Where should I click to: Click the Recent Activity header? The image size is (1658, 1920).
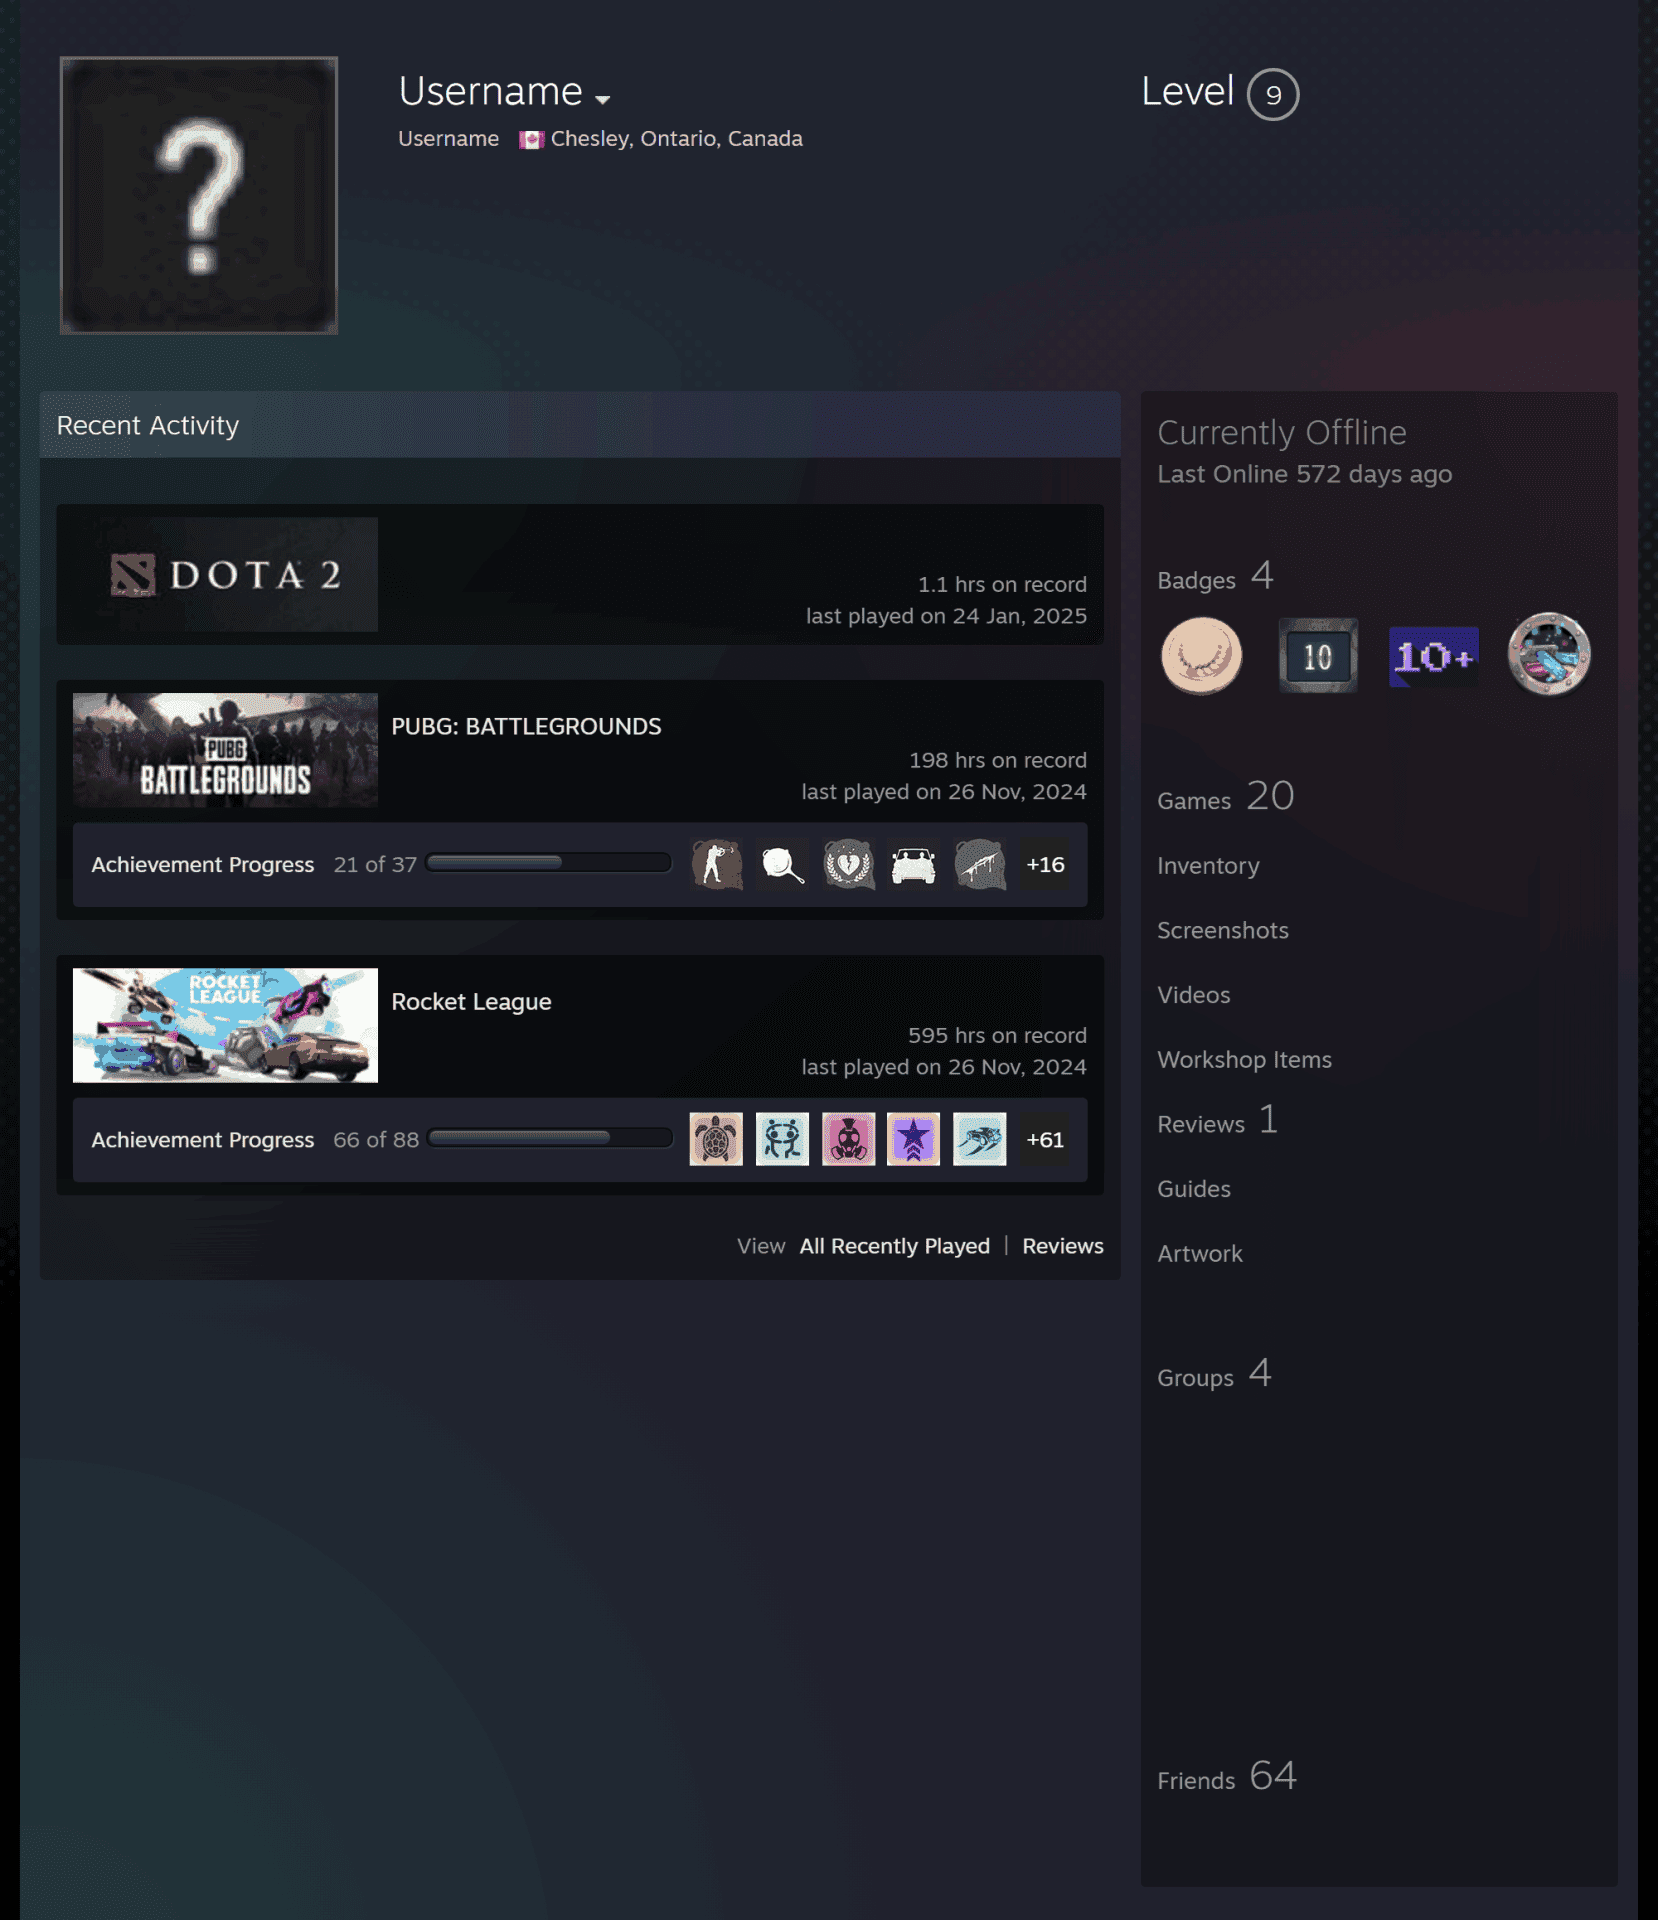[580, 425]
